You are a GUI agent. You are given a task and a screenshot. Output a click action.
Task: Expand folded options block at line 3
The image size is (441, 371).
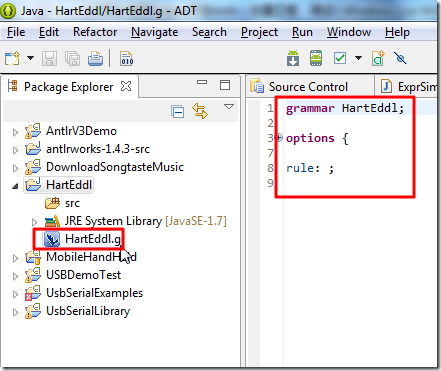coord(279,137)
